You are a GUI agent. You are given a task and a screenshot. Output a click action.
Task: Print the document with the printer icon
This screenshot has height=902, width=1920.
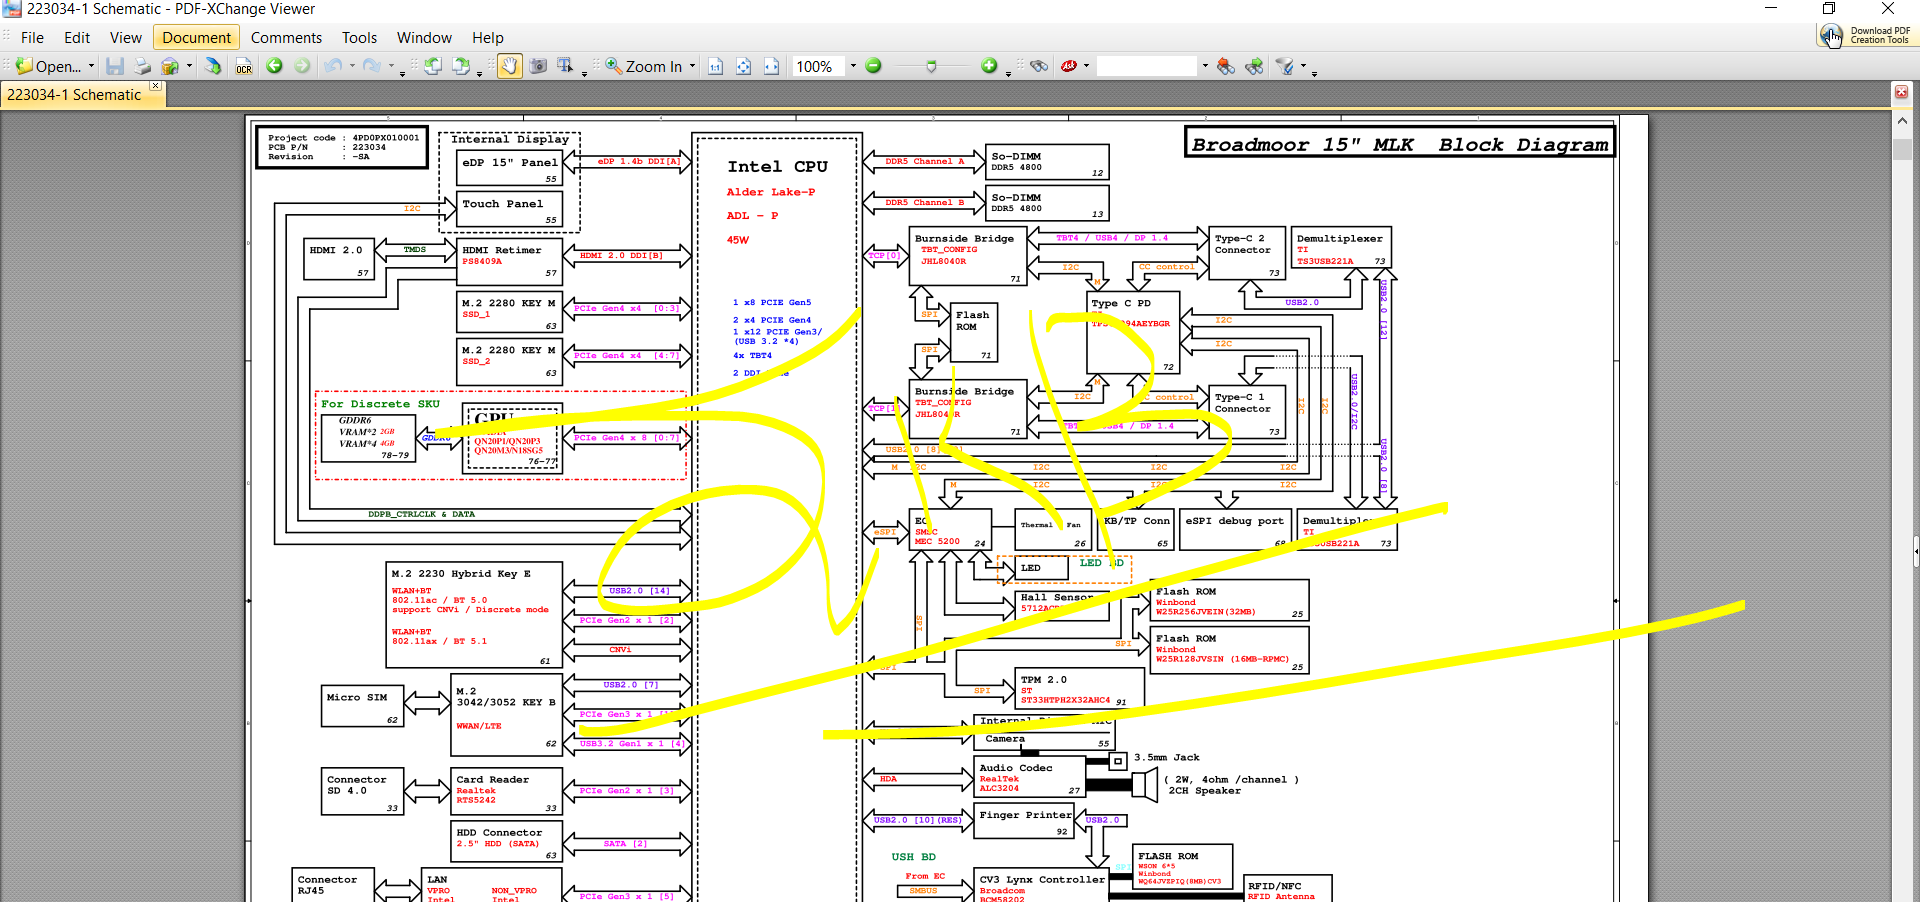tap(142, 66)
